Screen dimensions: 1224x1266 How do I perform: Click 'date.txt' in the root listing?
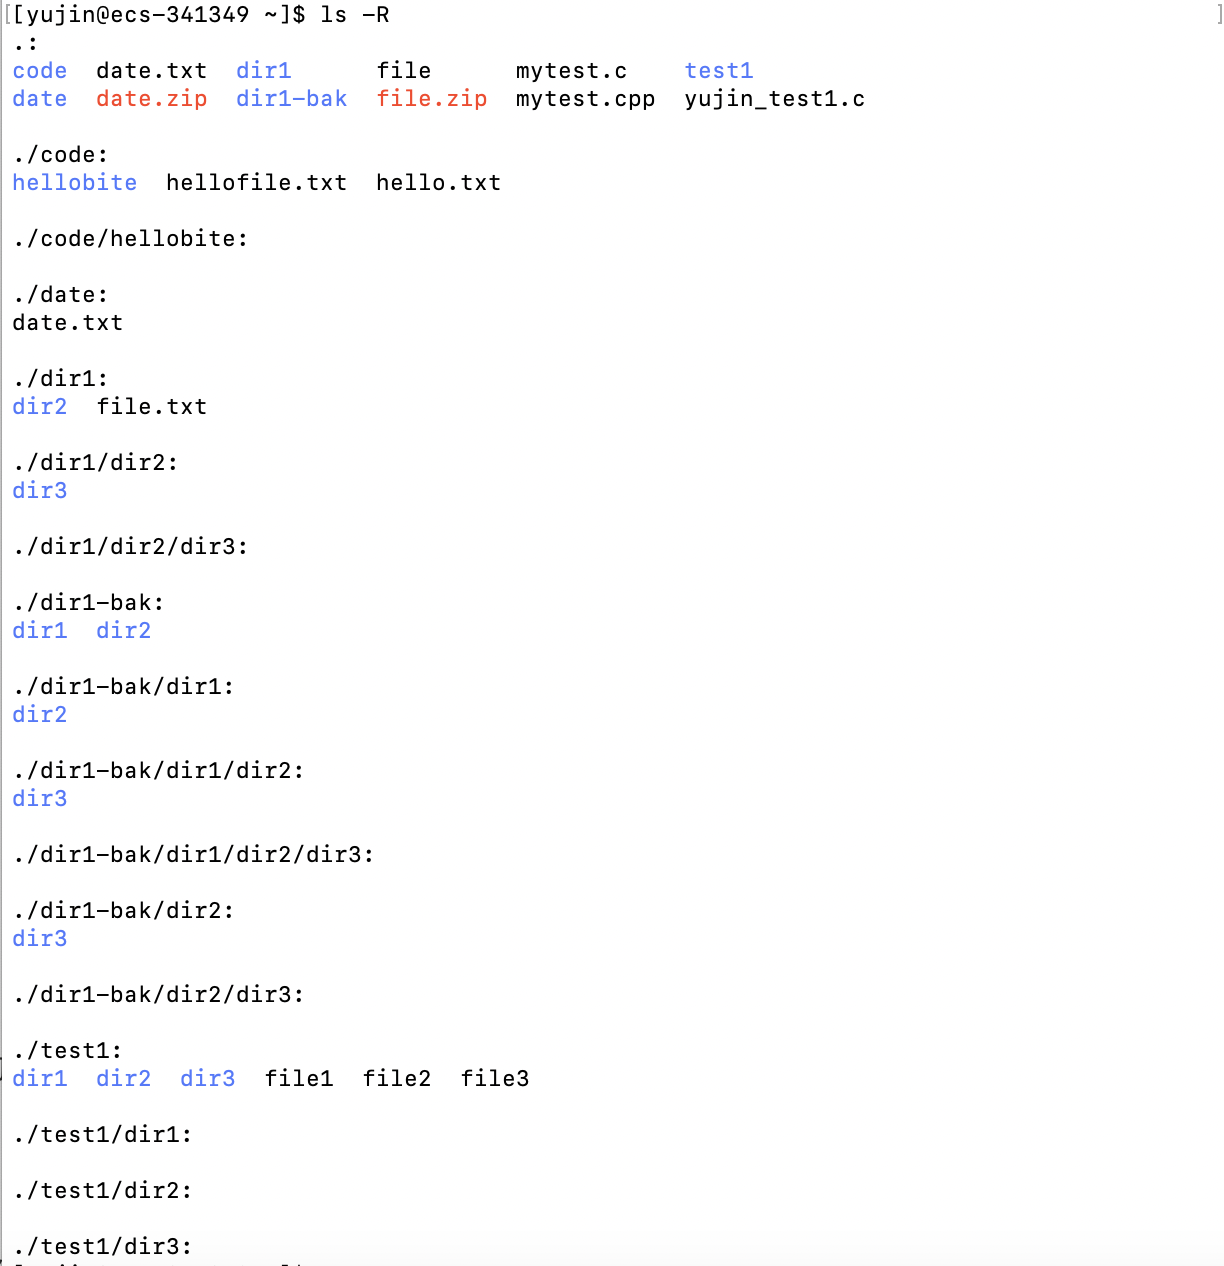click(x=152, y=71)
